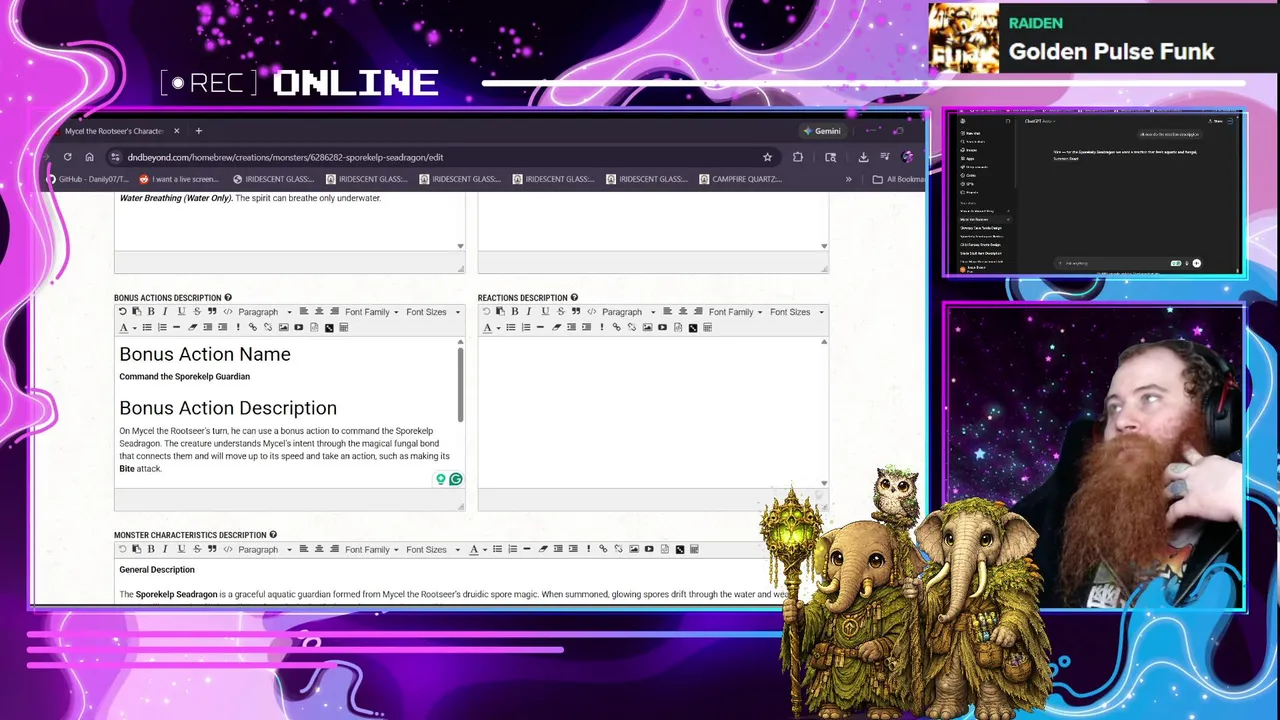Open Paragraph dropdown in Bonus Actions toolbar
Screen dimensions: 1280x720
click(x=265, y=312)
